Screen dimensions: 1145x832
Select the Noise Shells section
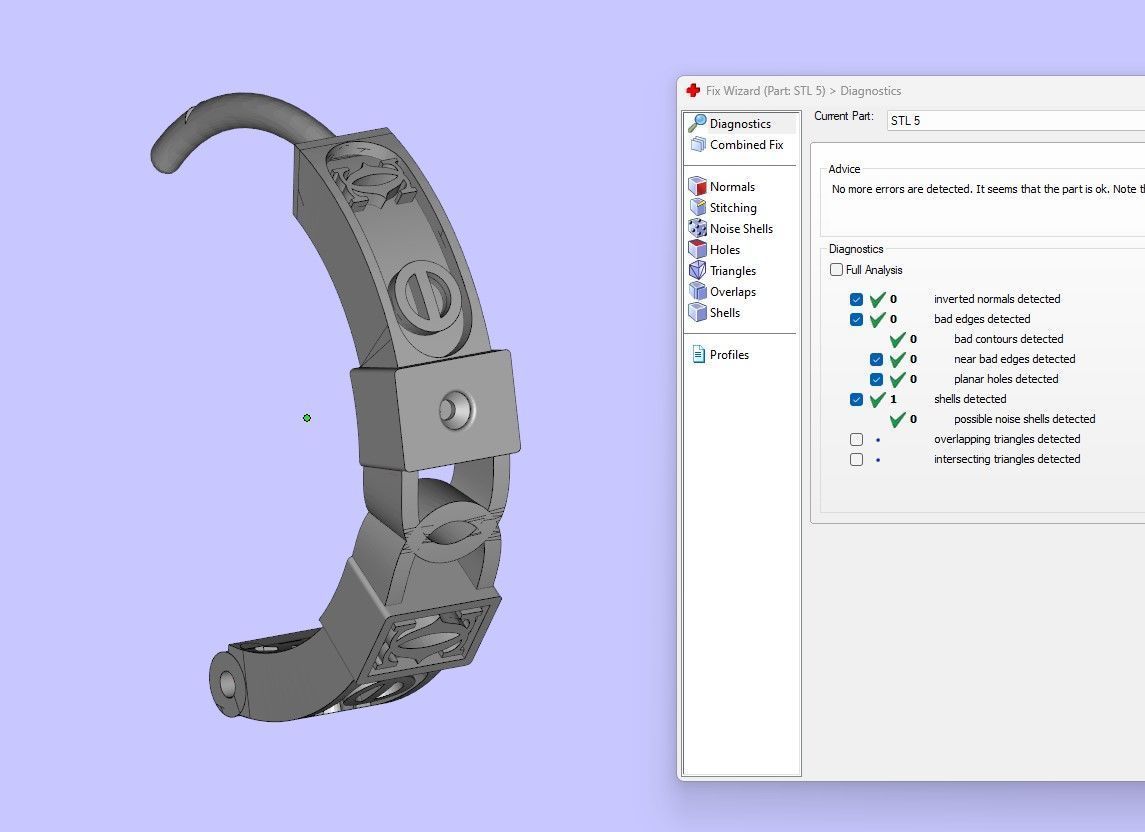click(741, 229)
